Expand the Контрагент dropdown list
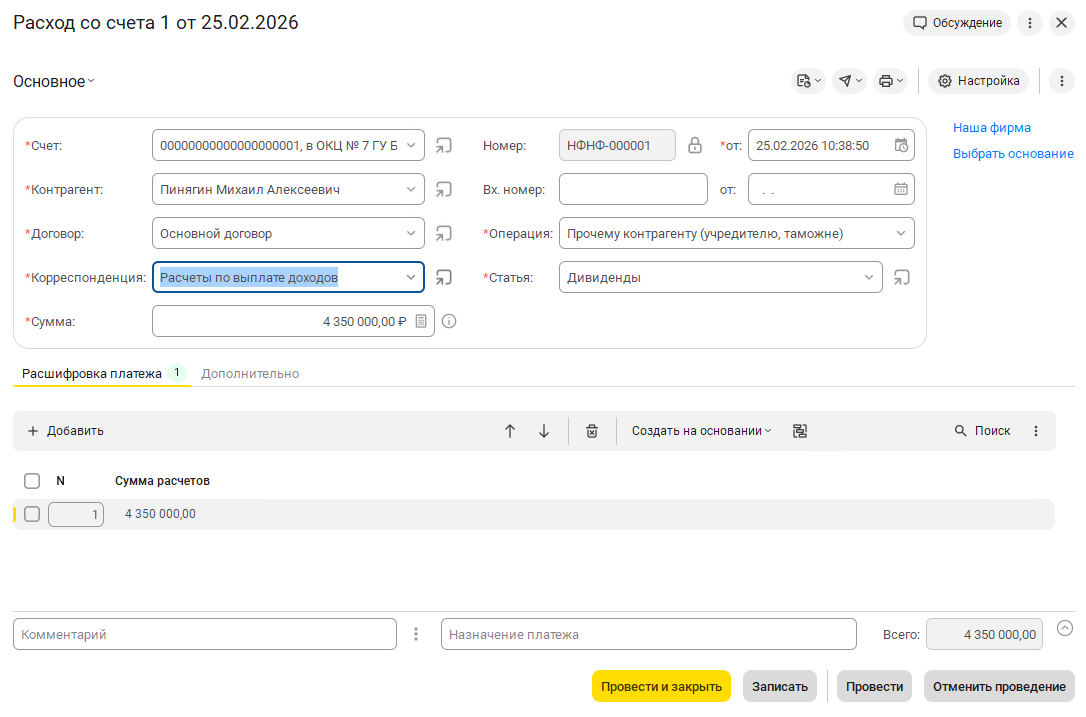Image resolution: width=1086 pixels, height=717 pixels. (x=411, y=189)
